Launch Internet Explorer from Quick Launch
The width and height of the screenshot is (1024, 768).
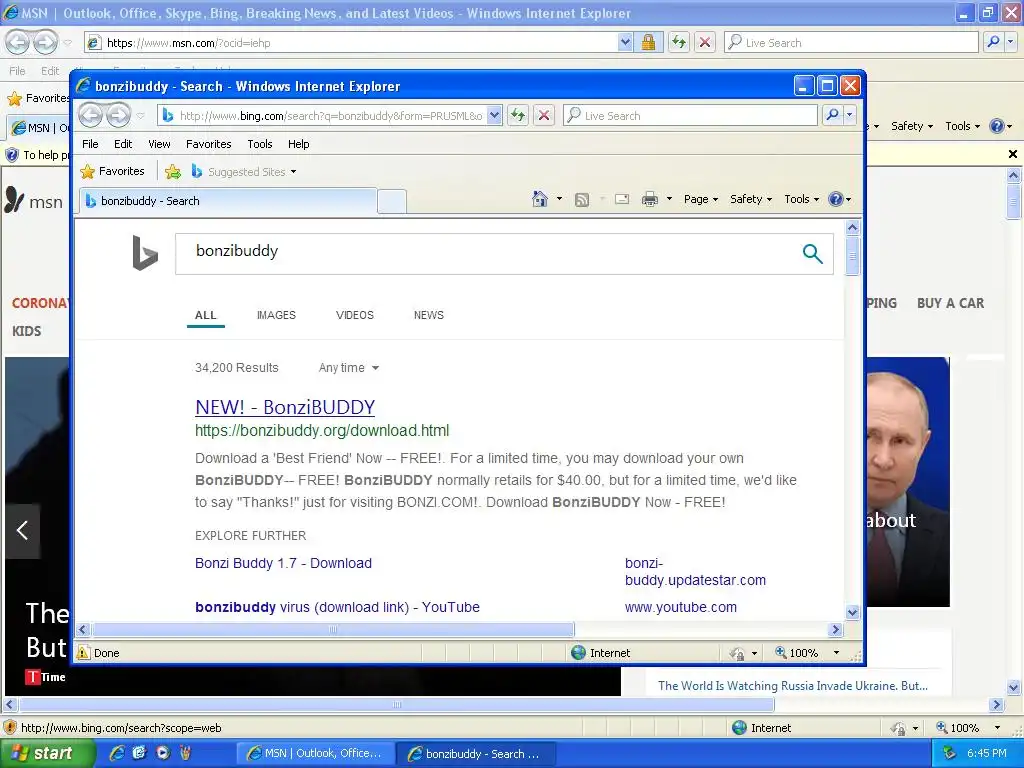coord(117,753)
